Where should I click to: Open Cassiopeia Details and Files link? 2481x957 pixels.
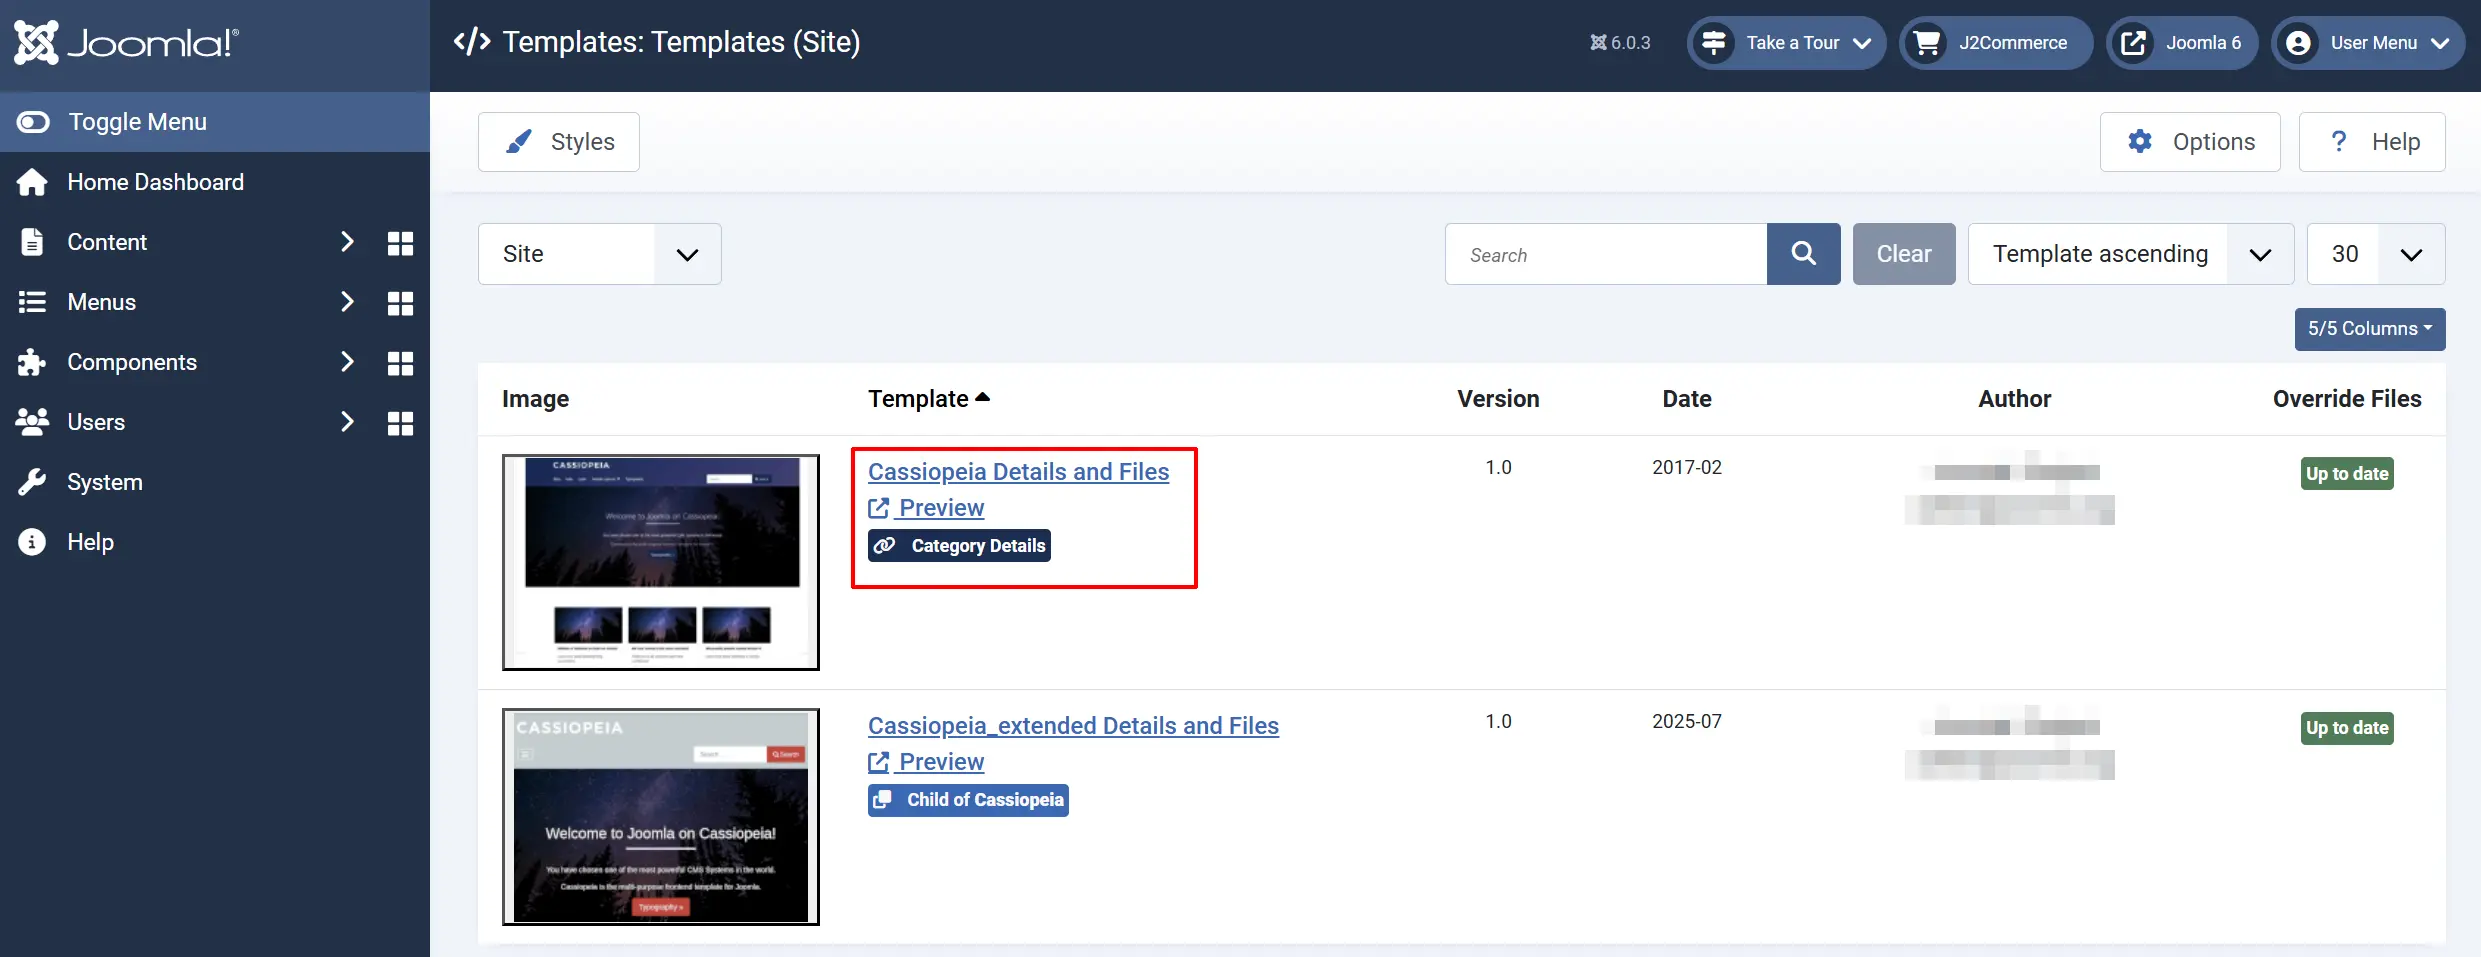tap(1018, 472)
